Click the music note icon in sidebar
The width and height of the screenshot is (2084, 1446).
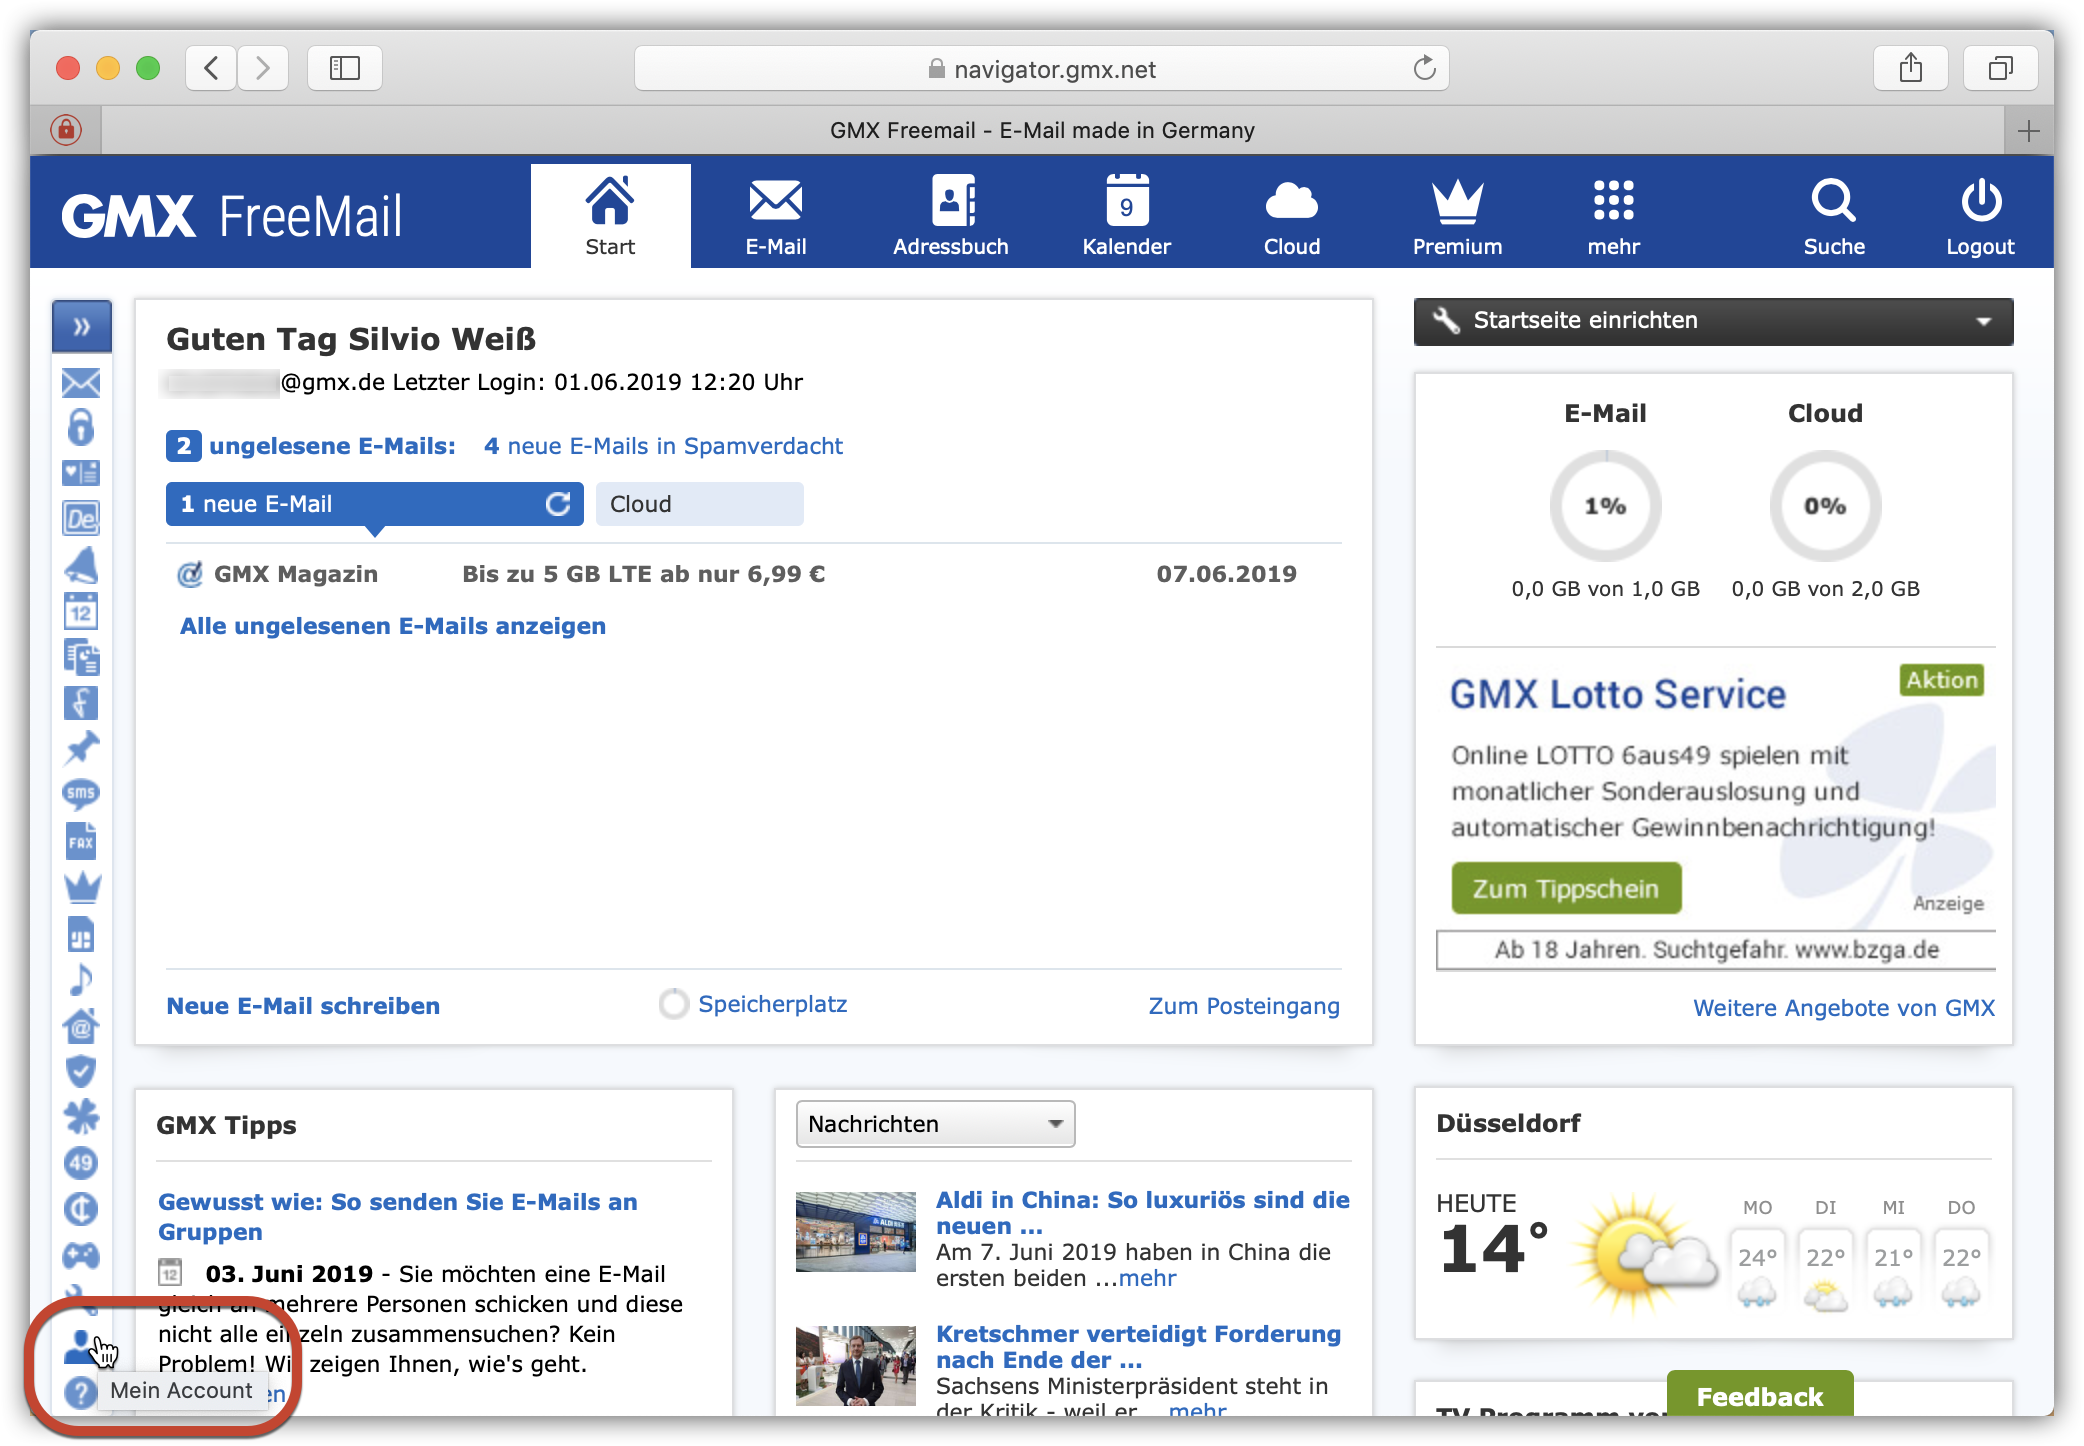pyautogui.click(x=81, y=979)
